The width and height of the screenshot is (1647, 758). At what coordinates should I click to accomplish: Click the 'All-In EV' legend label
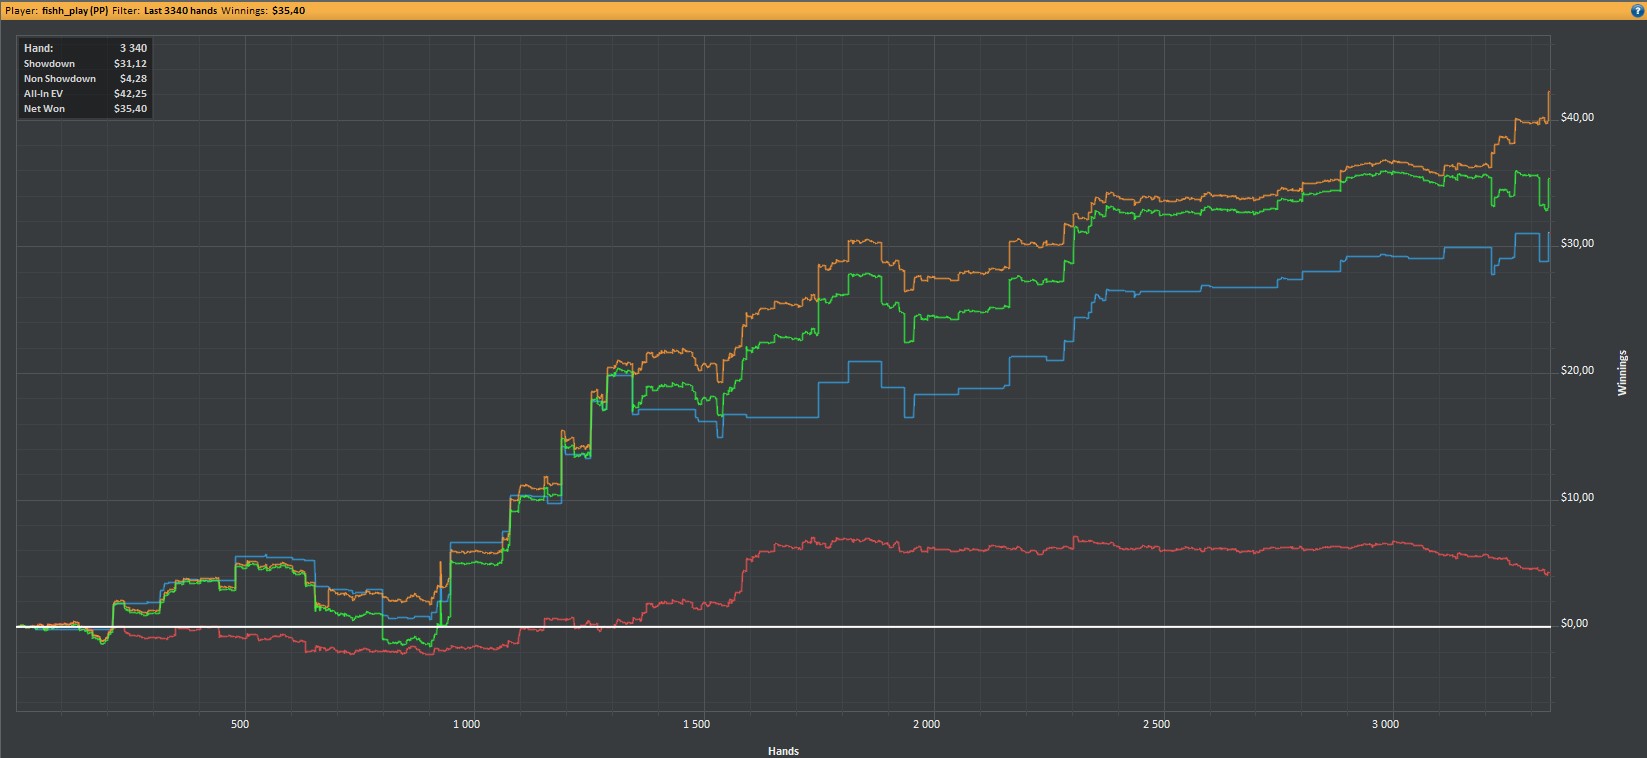pos(43,93)
